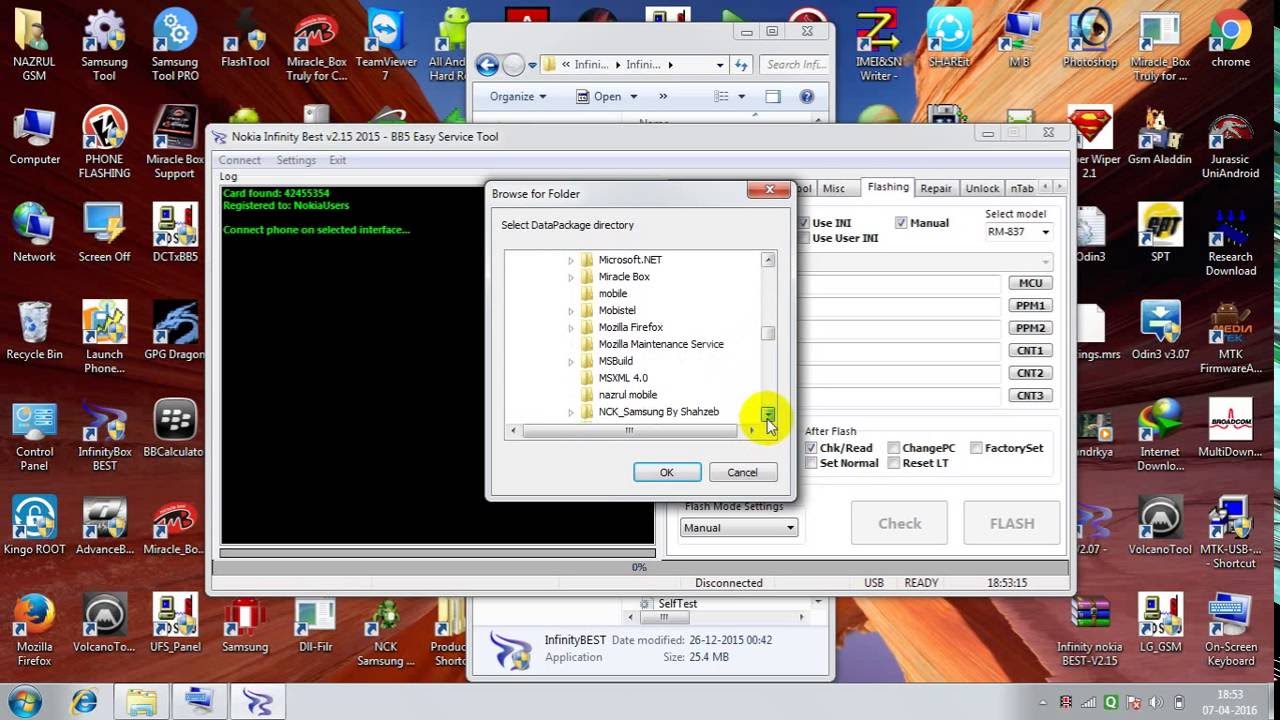Screen dimensions: 1280x720
Task: Click 0% flashing progress bar
Action: coord(638,567)
